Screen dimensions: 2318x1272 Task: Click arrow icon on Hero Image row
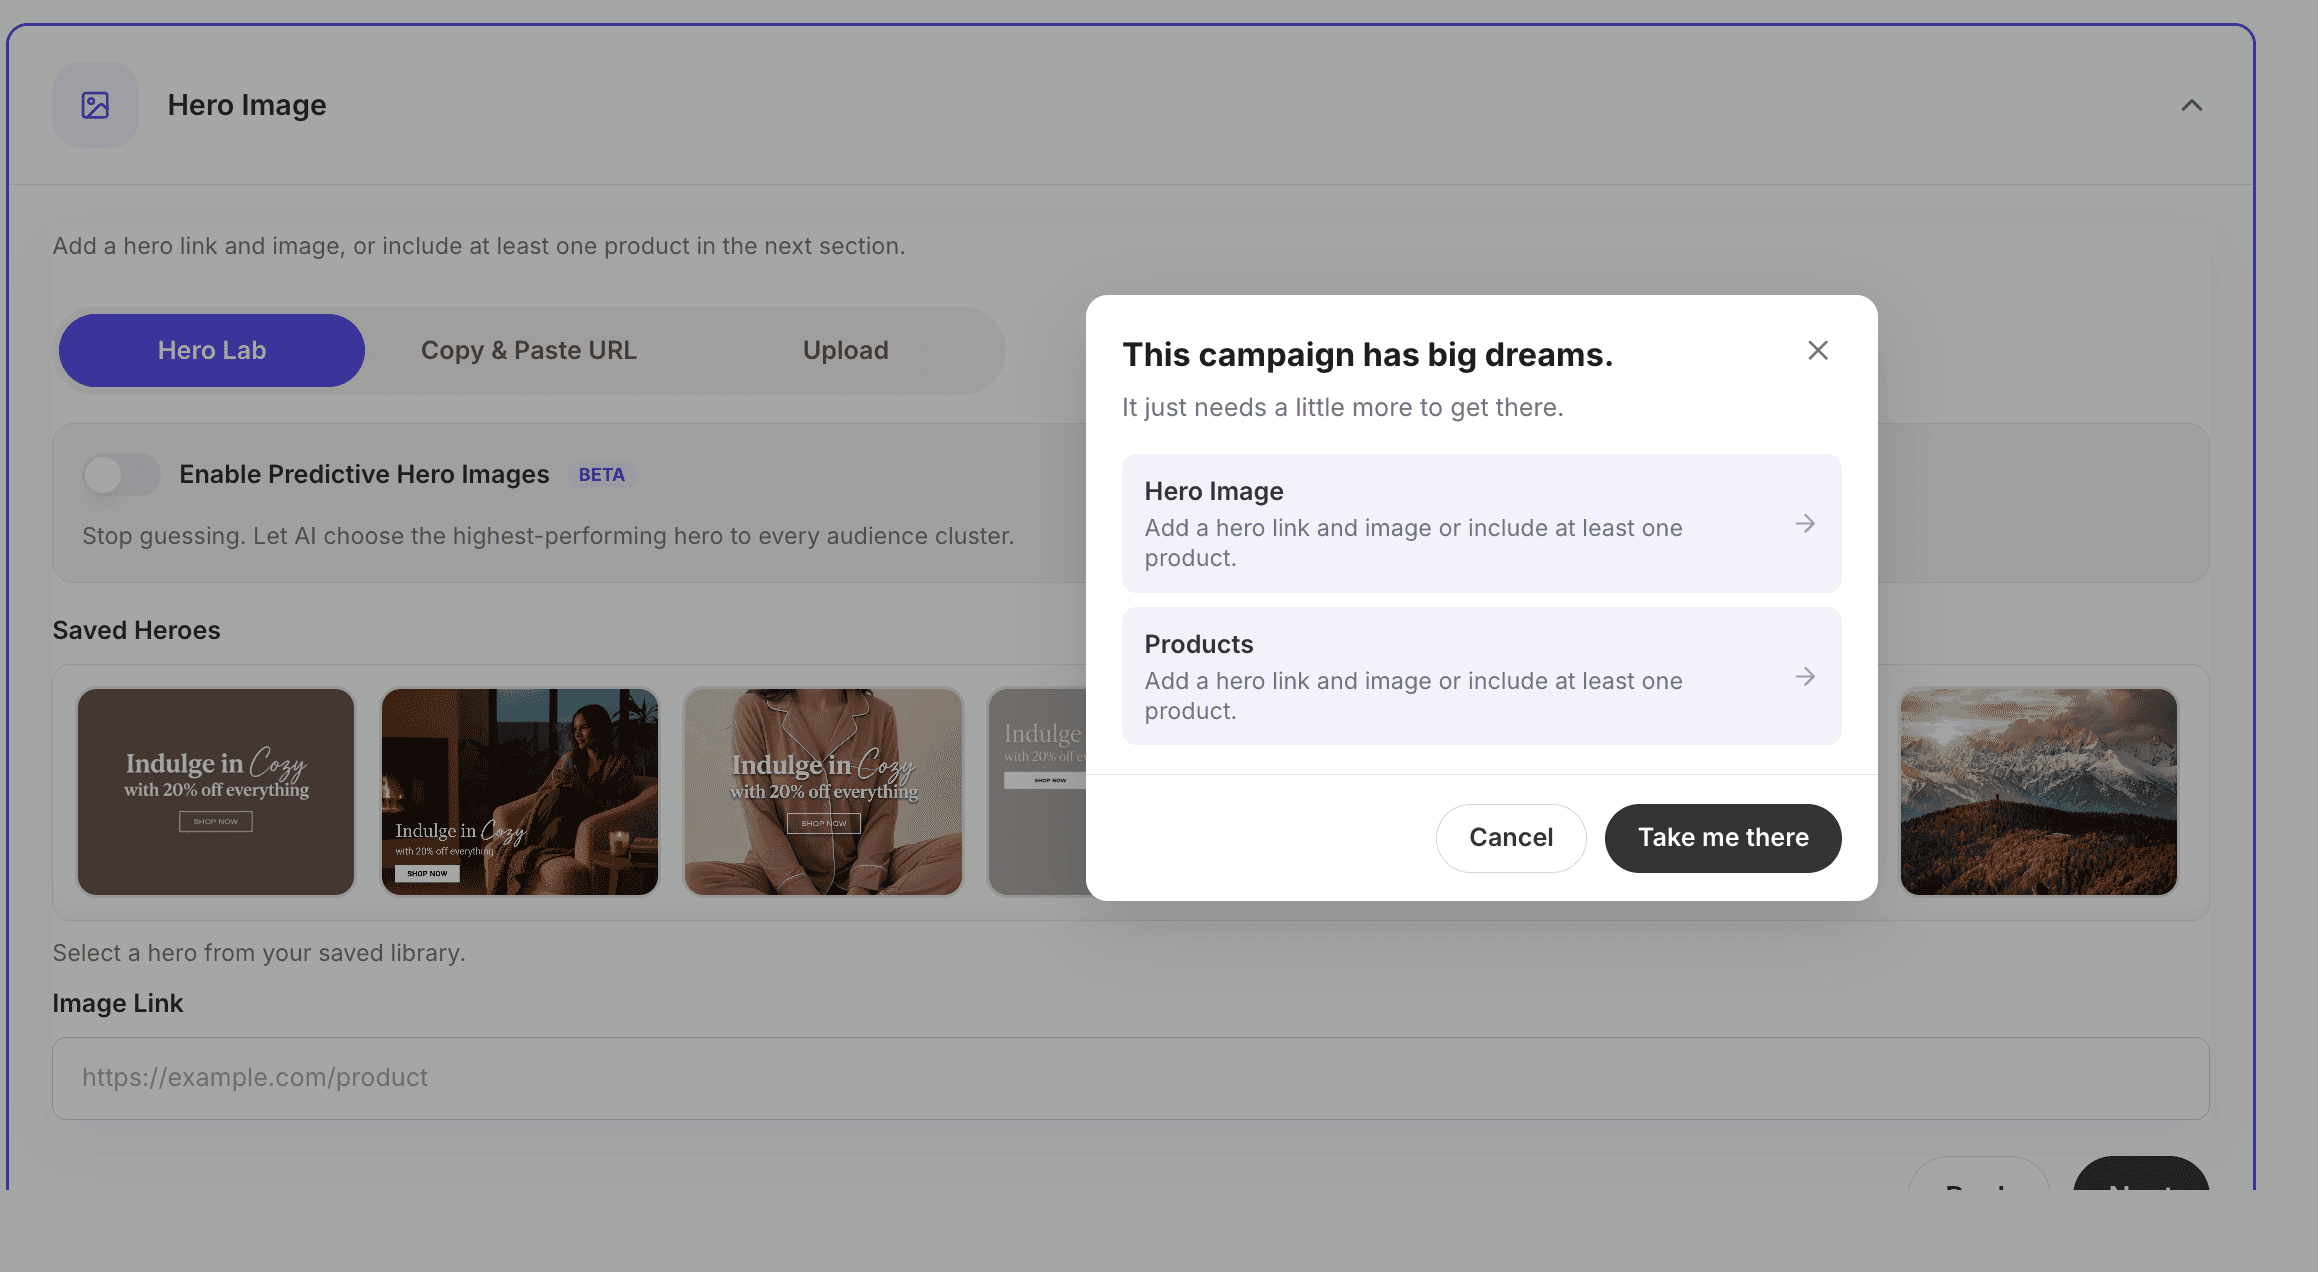pyautogui.click(x=1804, y=524)
